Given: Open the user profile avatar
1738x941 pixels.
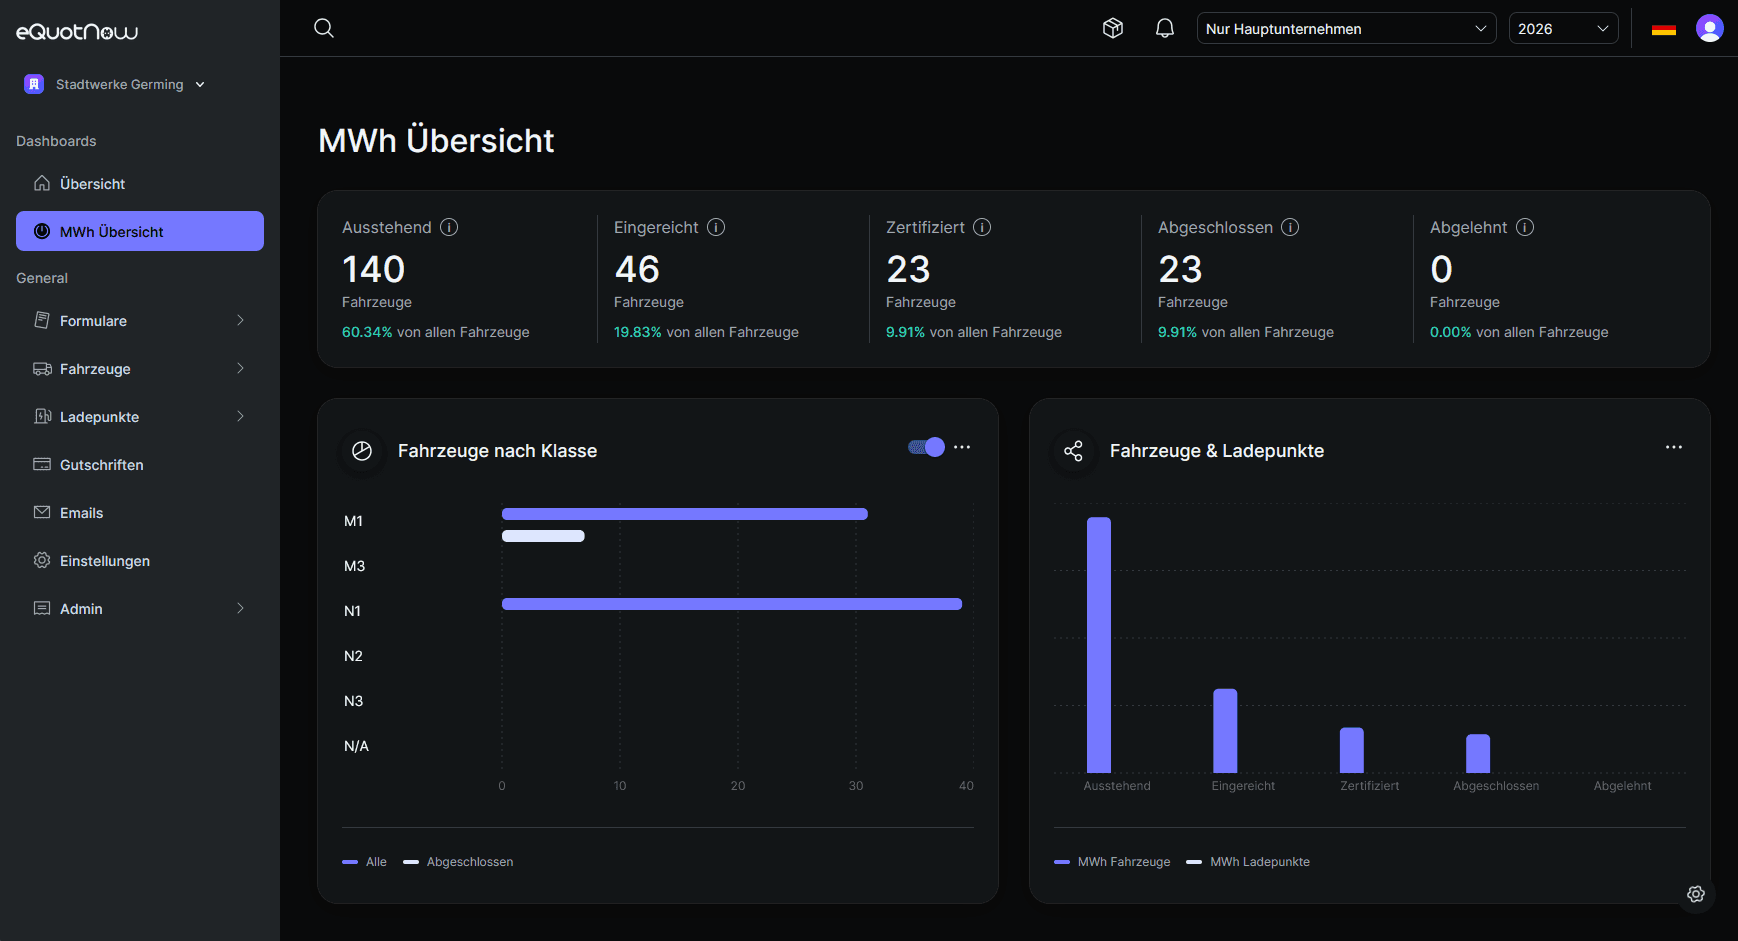Looking at the screenshot, I should (x=1710, y=28).
